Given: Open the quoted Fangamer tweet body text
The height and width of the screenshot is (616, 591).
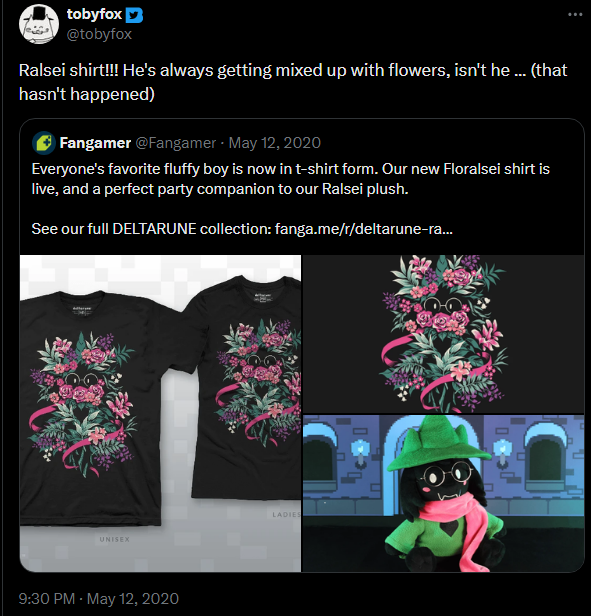Looking at the screenshot, I should (291, 199).
